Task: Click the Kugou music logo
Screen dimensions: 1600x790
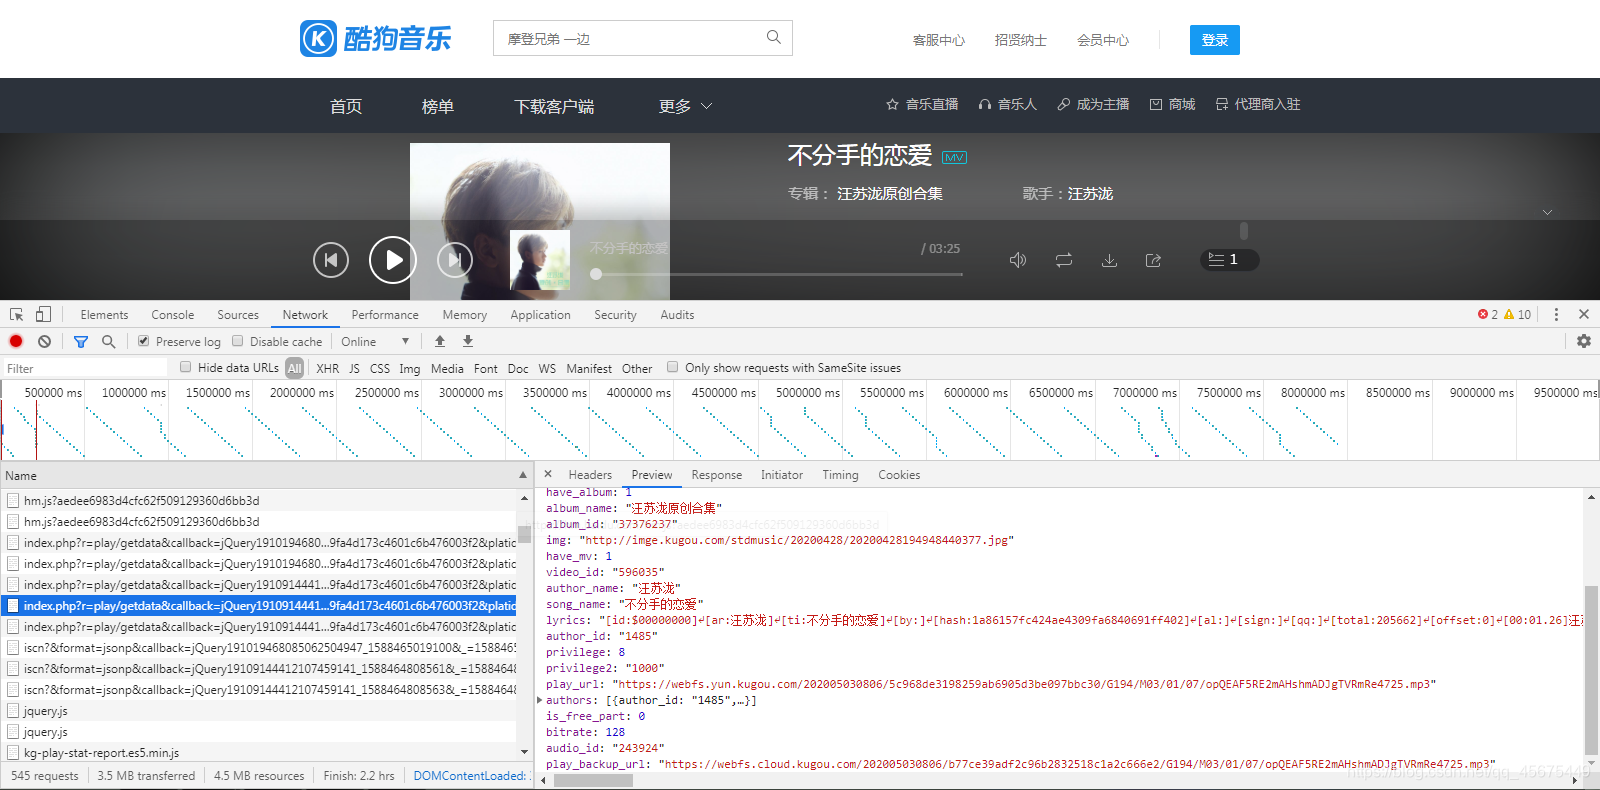Action: pyautogui.click(x=376, y=38)
